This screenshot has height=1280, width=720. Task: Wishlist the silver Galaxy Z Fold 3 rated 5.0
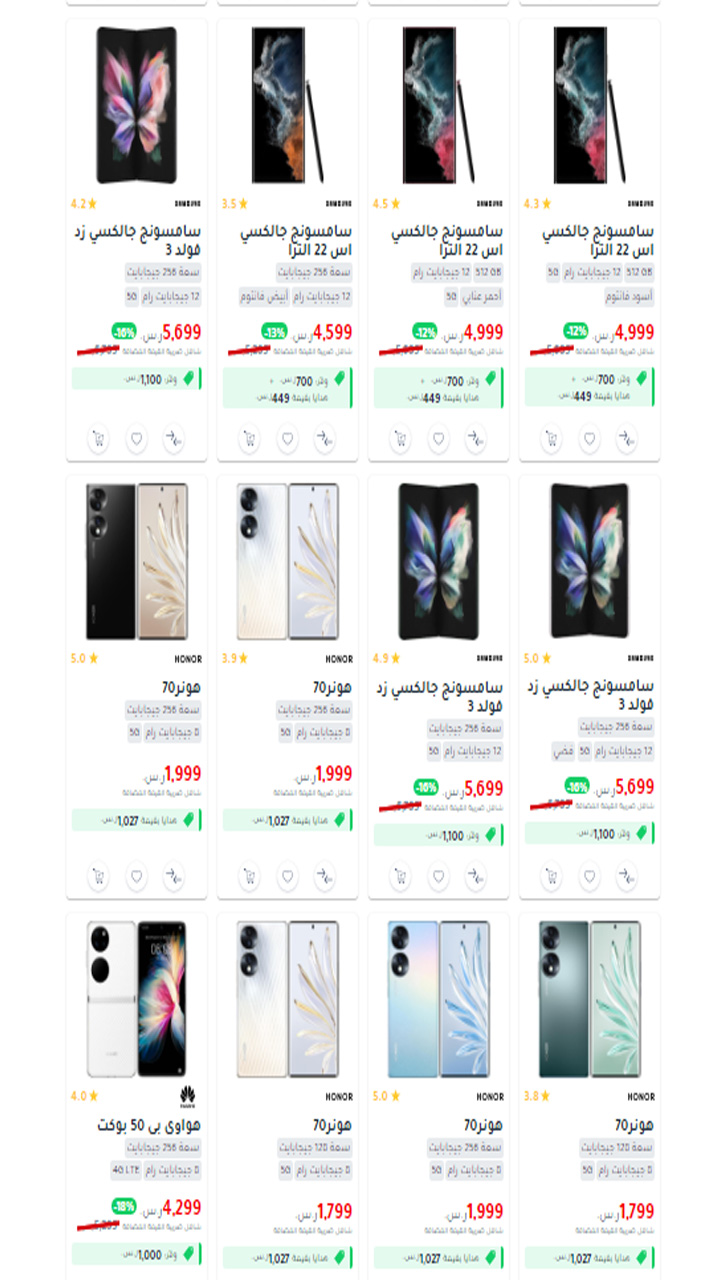pos(589,877)
